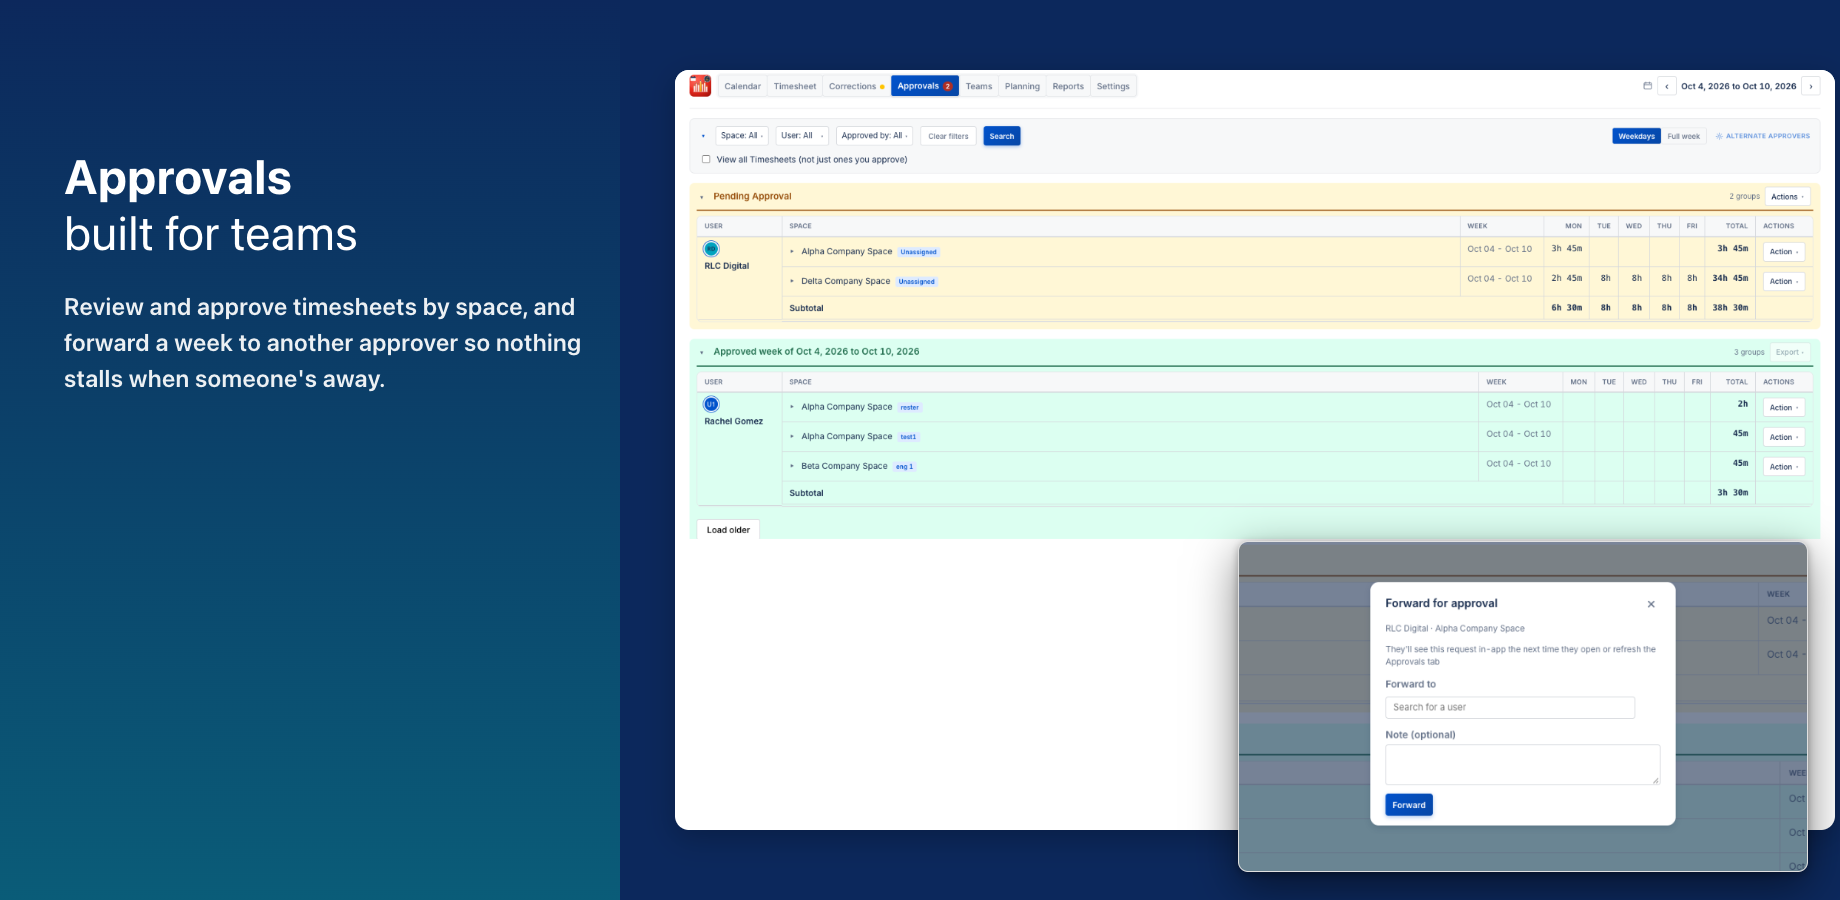
Task: Expand Alpha Company Space Unassigned row
Action: coord(792,251)
